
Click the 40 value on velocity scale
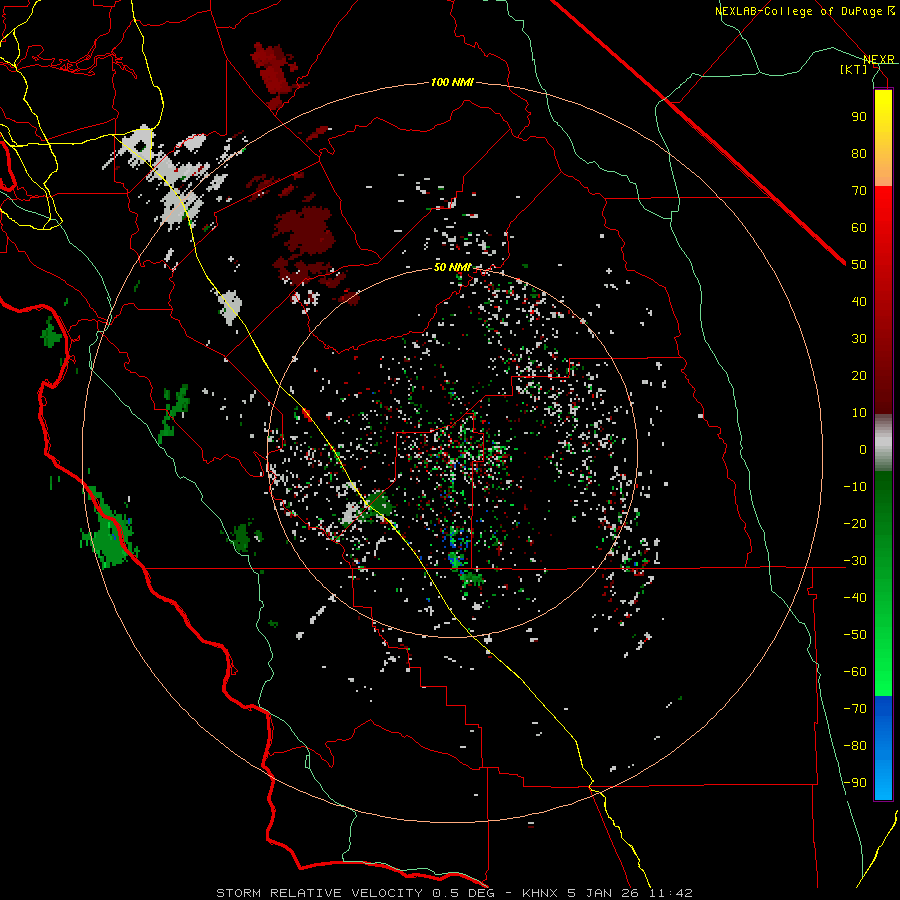click(859, 302)
